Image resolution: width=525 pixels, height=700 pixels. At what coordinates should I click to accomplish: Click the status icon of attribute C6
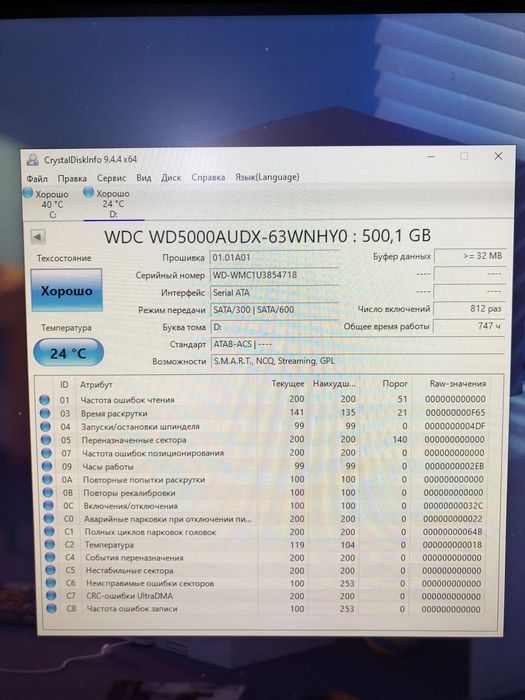click(x=51, y=583)
